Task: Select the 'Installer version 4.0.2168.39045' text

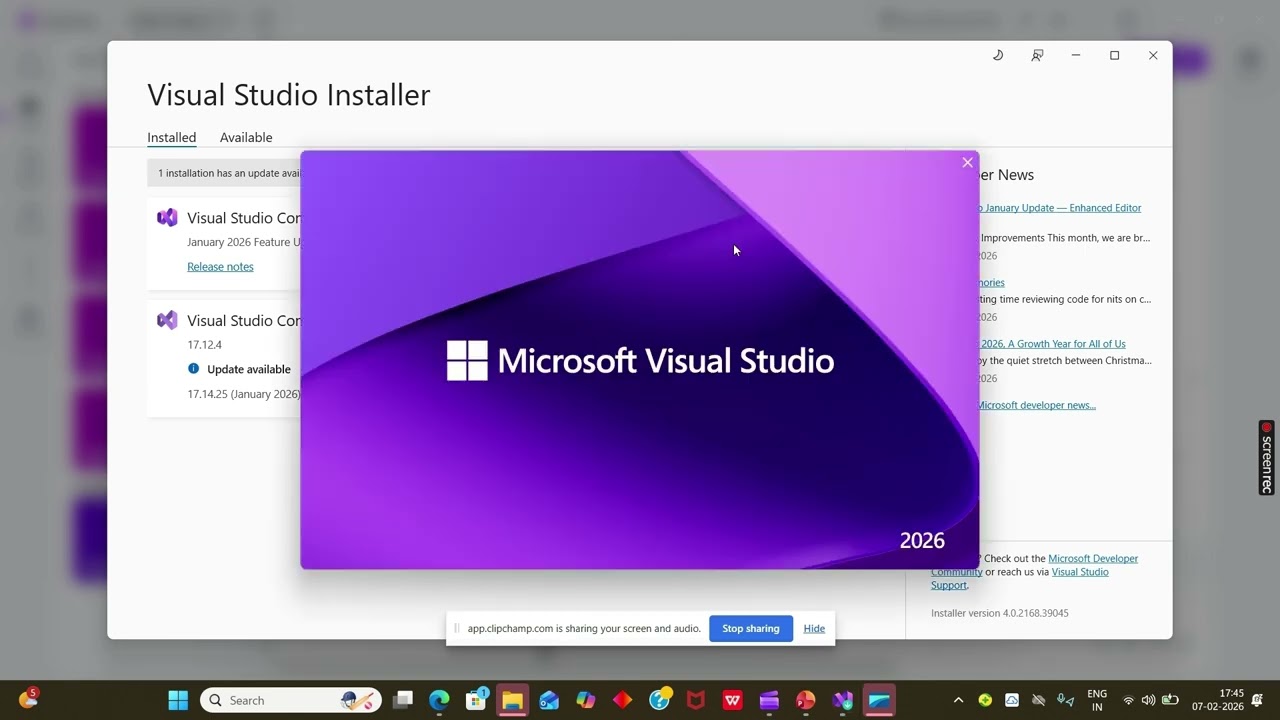Action: pos(1000,613)
